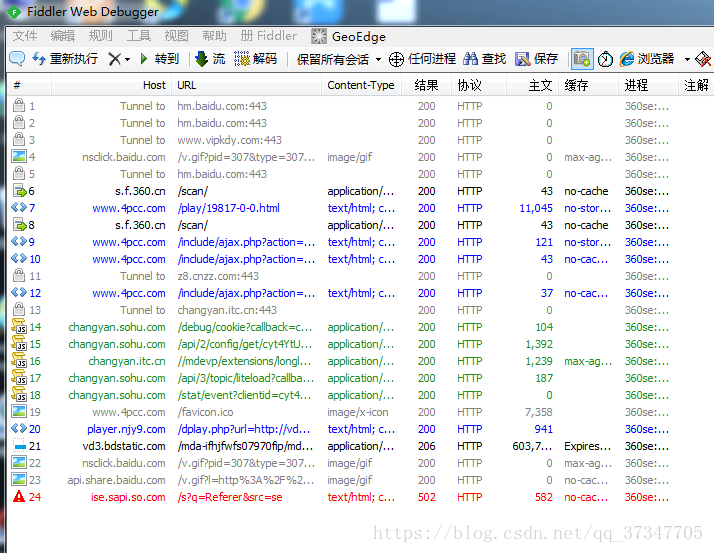This screenshot has width=714, height=553.
Task: Sort by the Host column header
Action: click(x=112, y=85)
